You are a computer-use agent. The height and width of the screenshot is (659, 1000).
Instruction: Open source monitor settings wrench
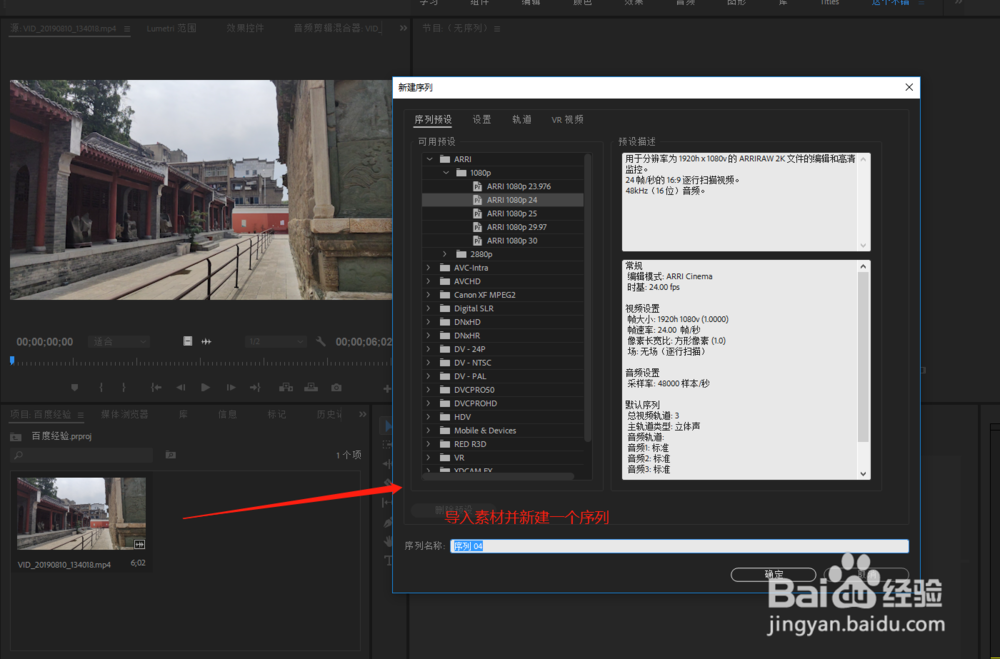pos(321,341)
